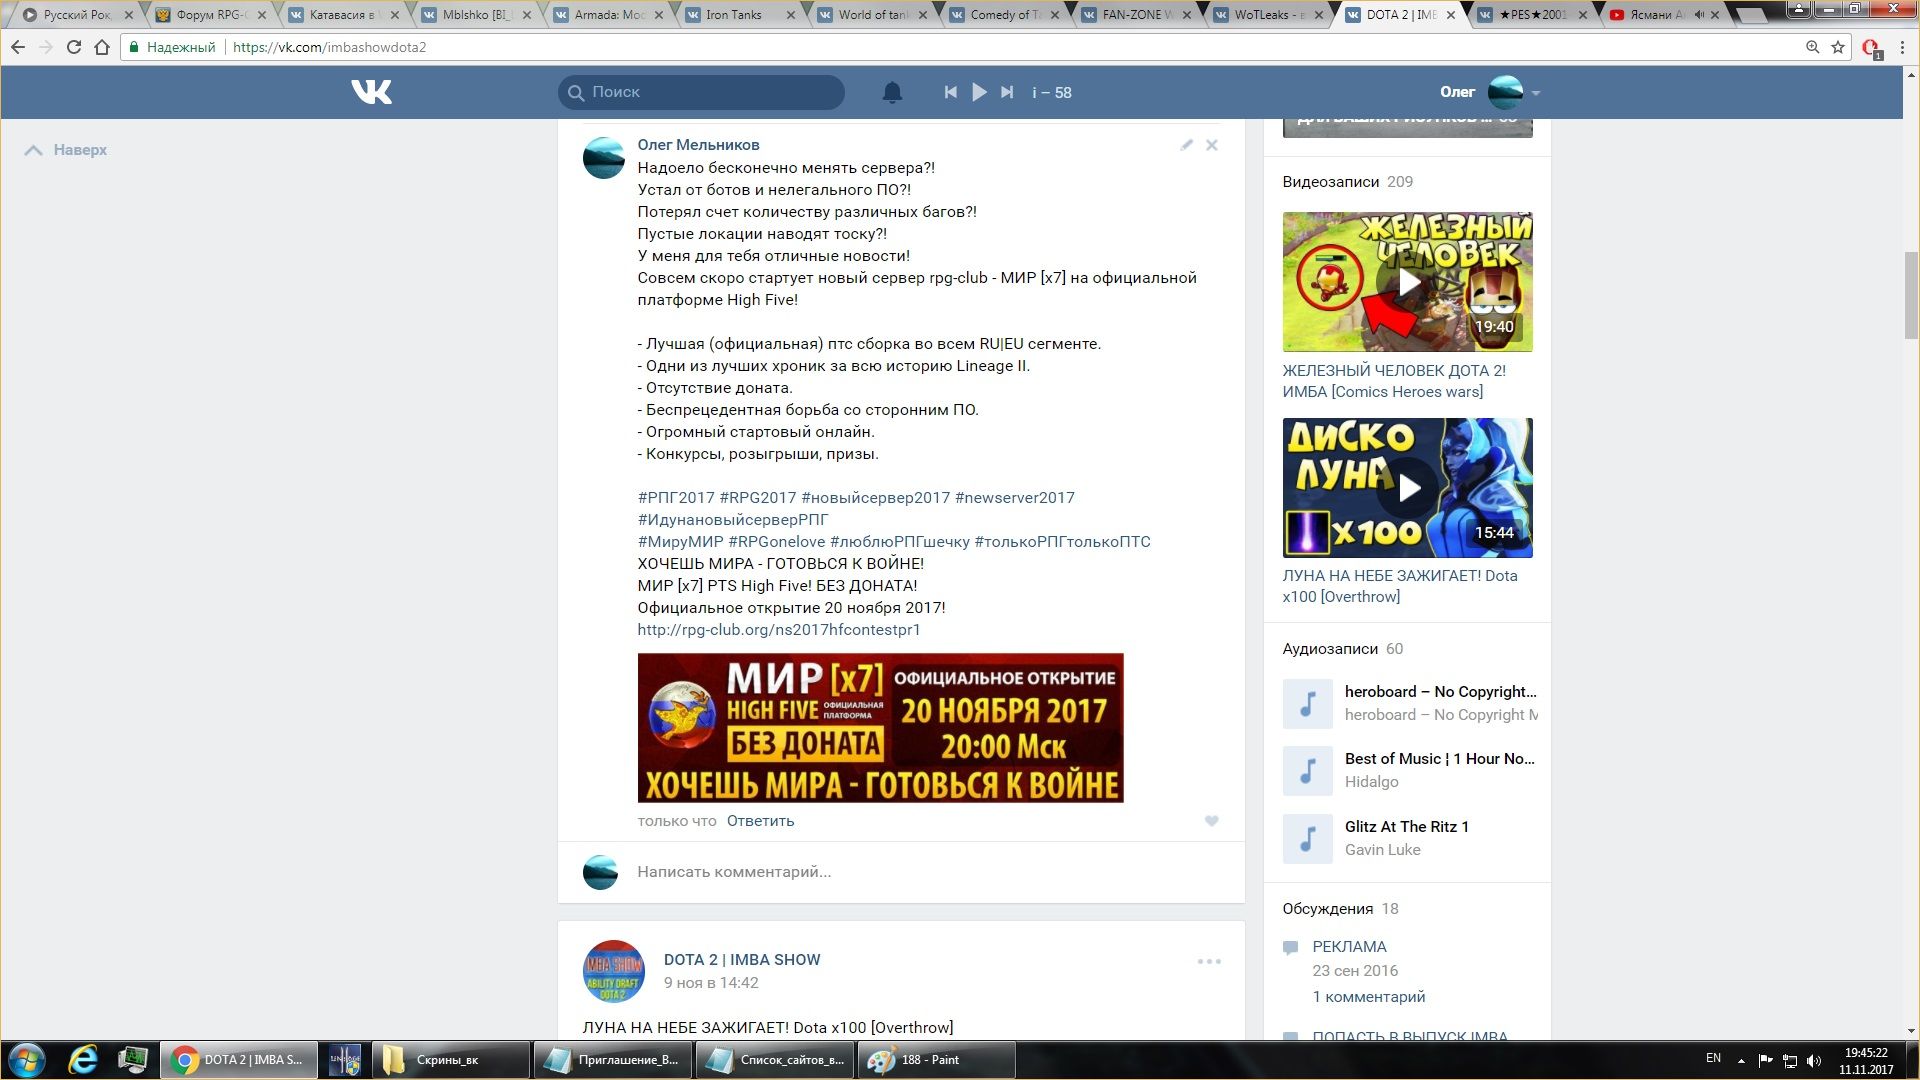Viewport: 1920px width, 1080px height.
Task: Open the #newserver2017 hashtag
Action: coord(1014,498)
